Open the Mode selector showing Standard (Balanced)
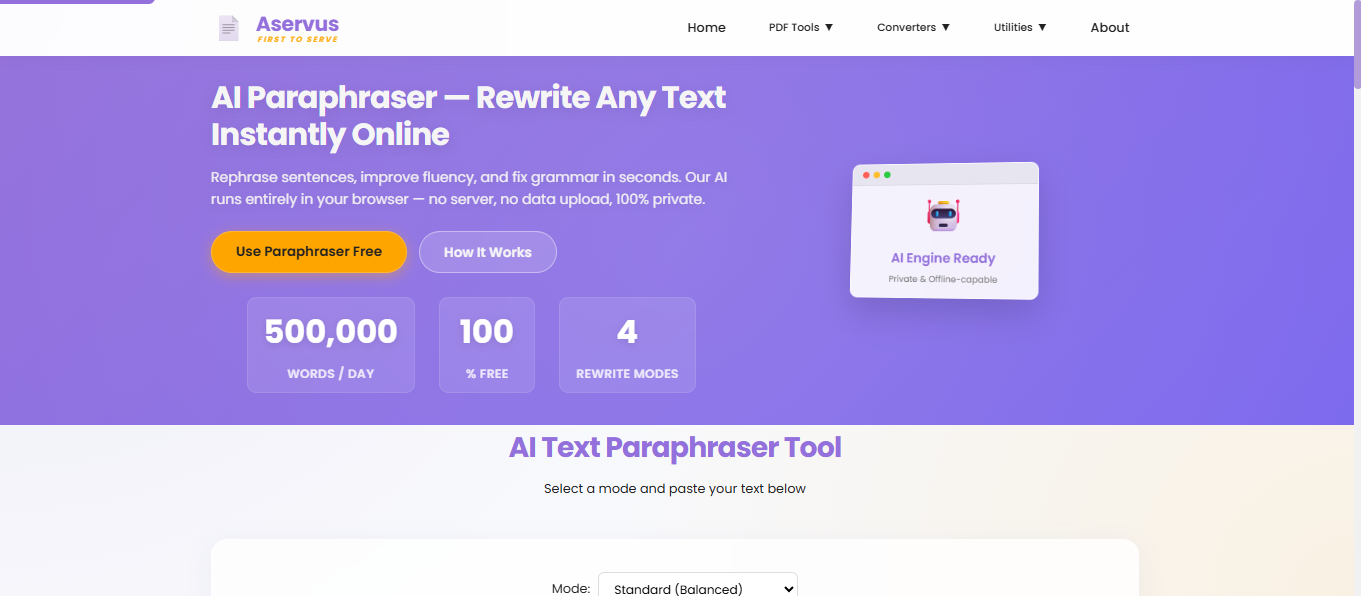Image resolution: width=1361 pixels, height=596 pixels. coord(697,587)
